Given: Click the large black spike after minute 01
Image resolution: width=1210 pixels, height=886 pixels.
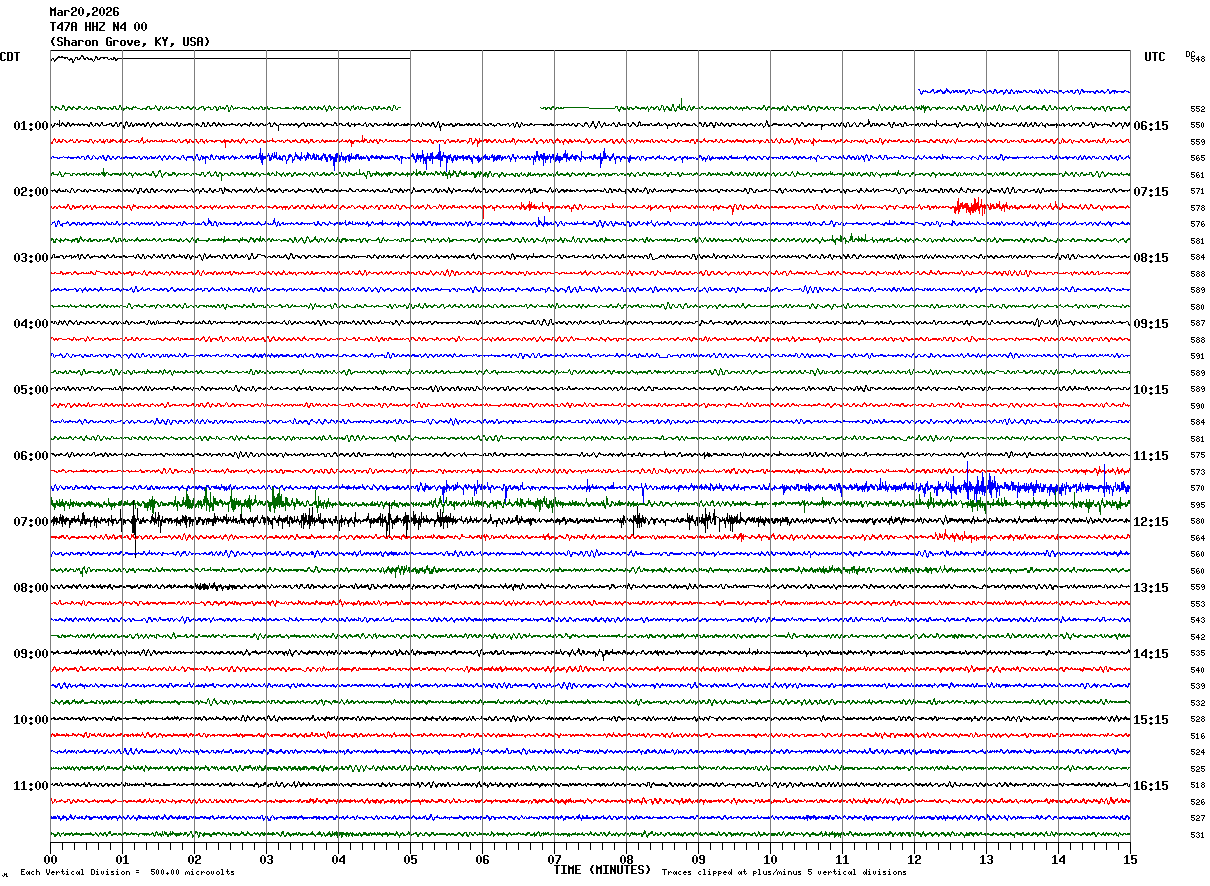Looking at the screenshot, I should (x=134, y=523).
